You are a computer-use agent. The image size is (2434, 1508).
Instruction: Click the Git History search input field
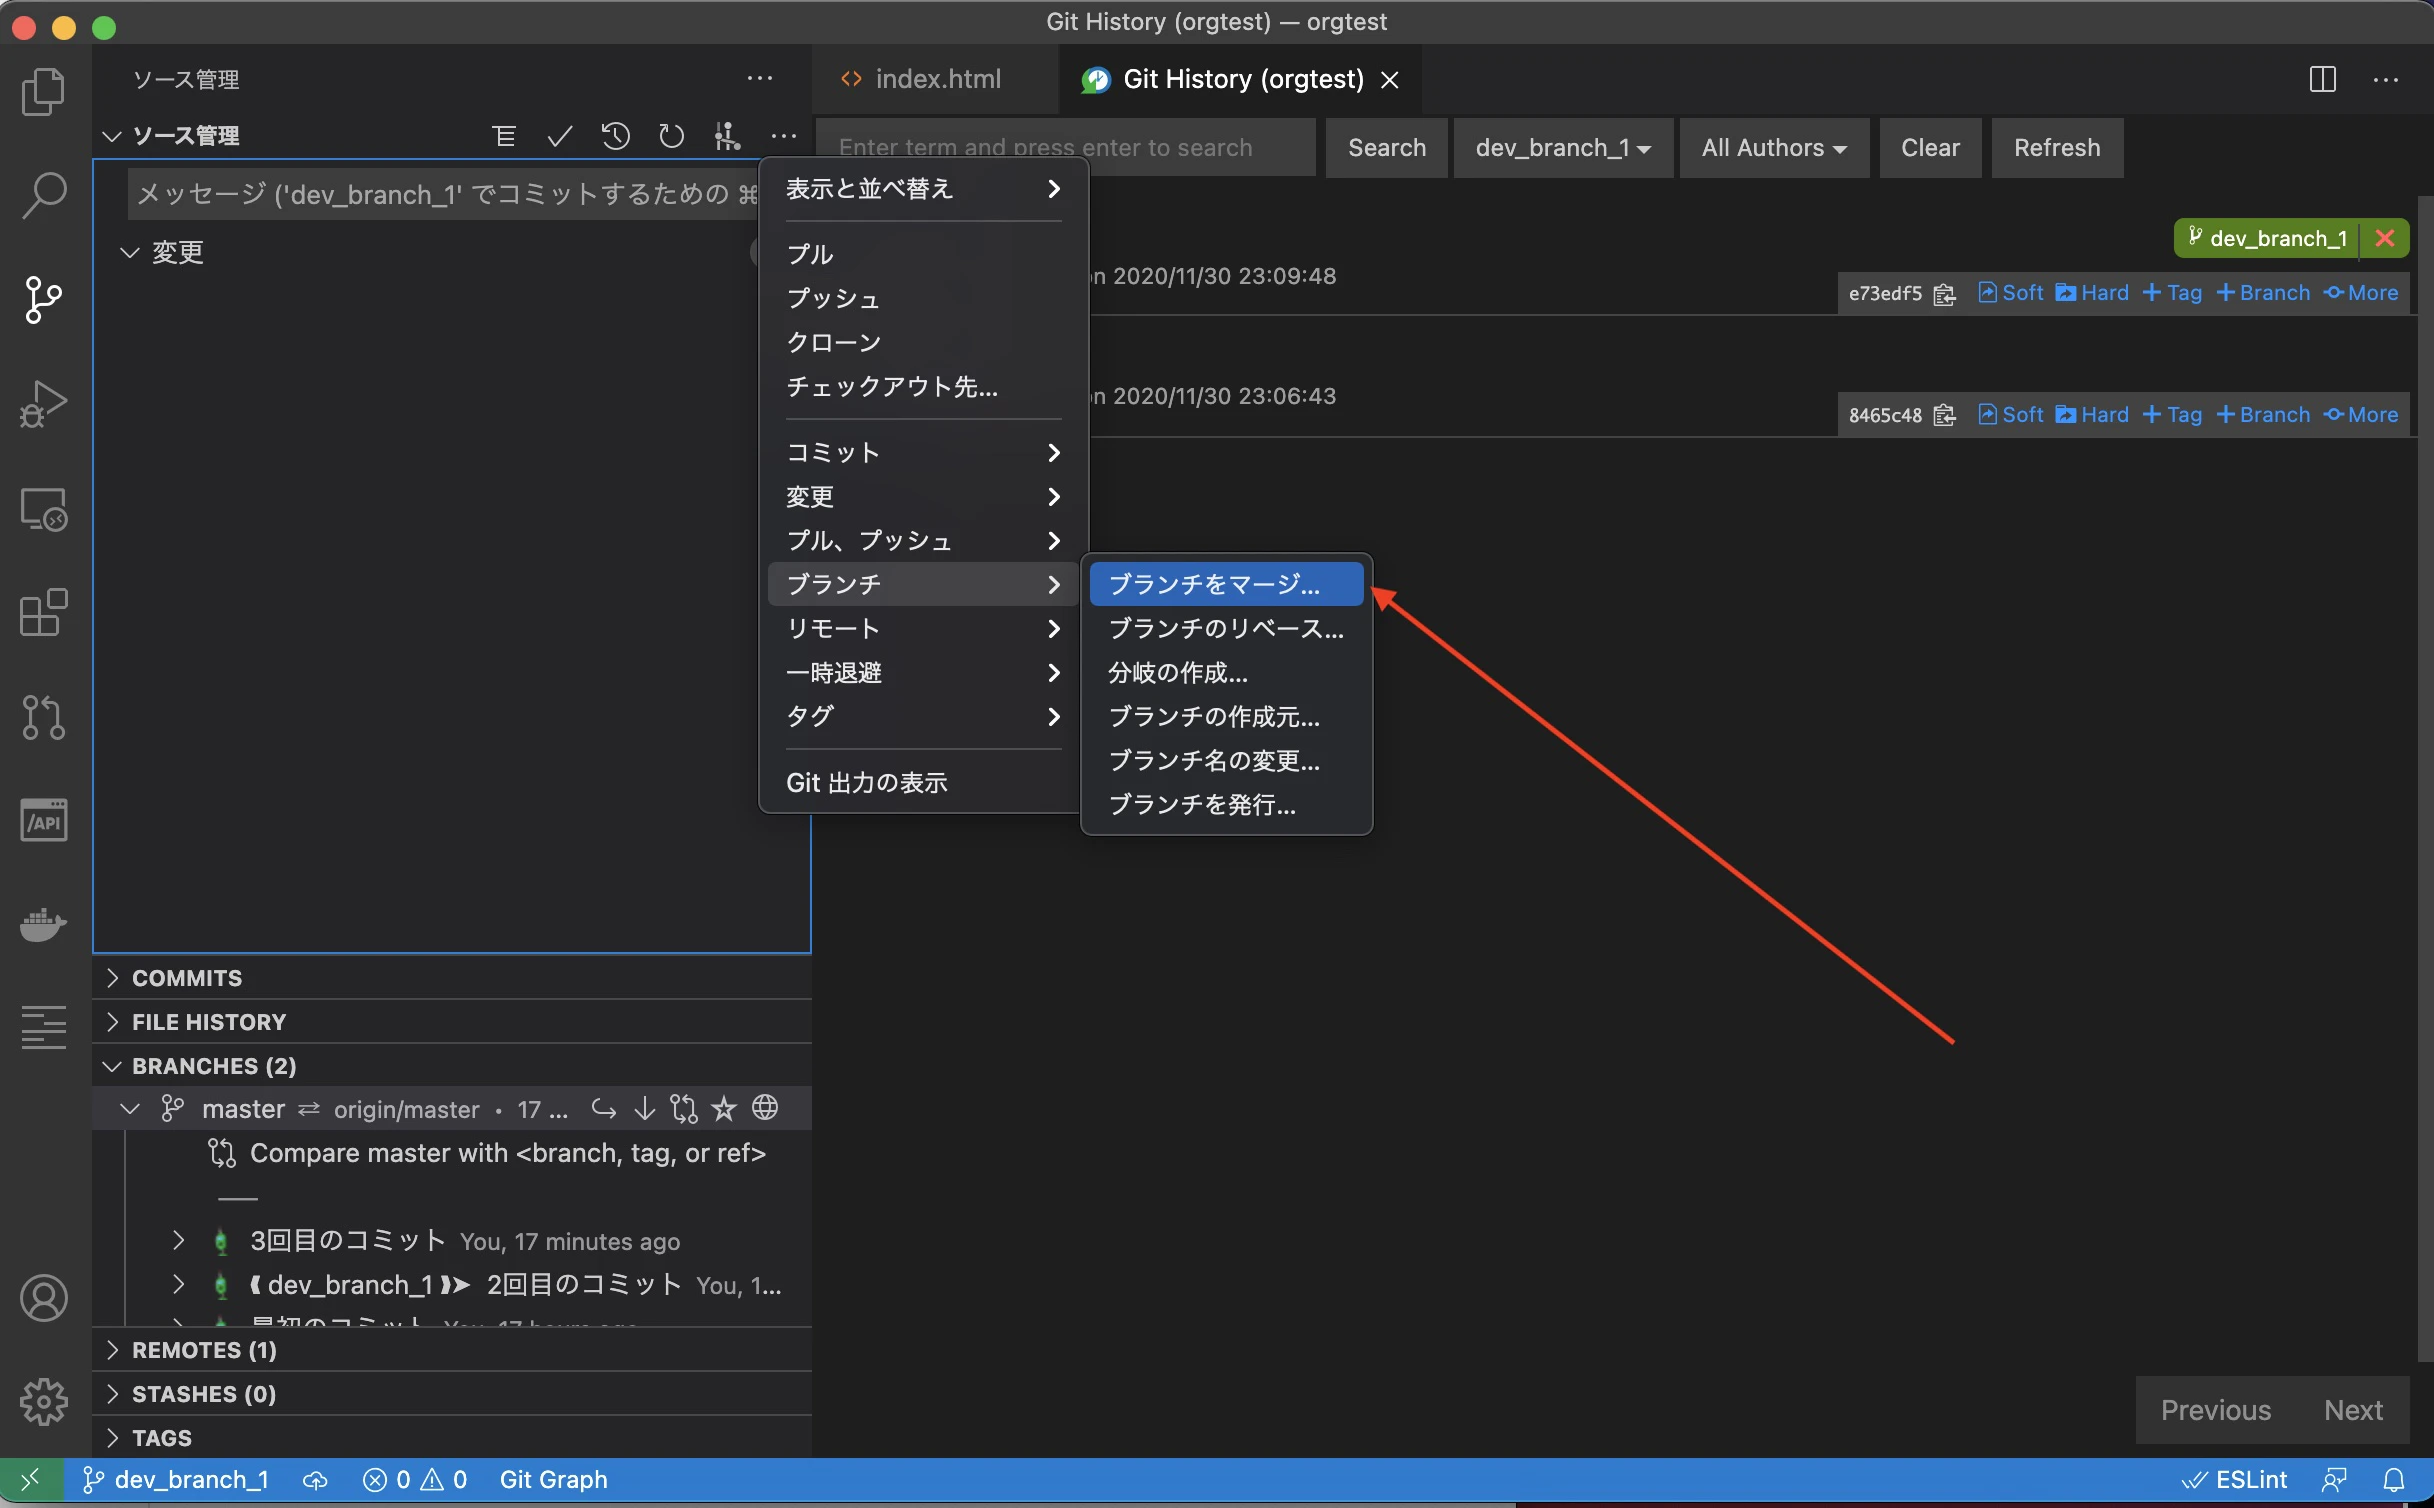1066,148
